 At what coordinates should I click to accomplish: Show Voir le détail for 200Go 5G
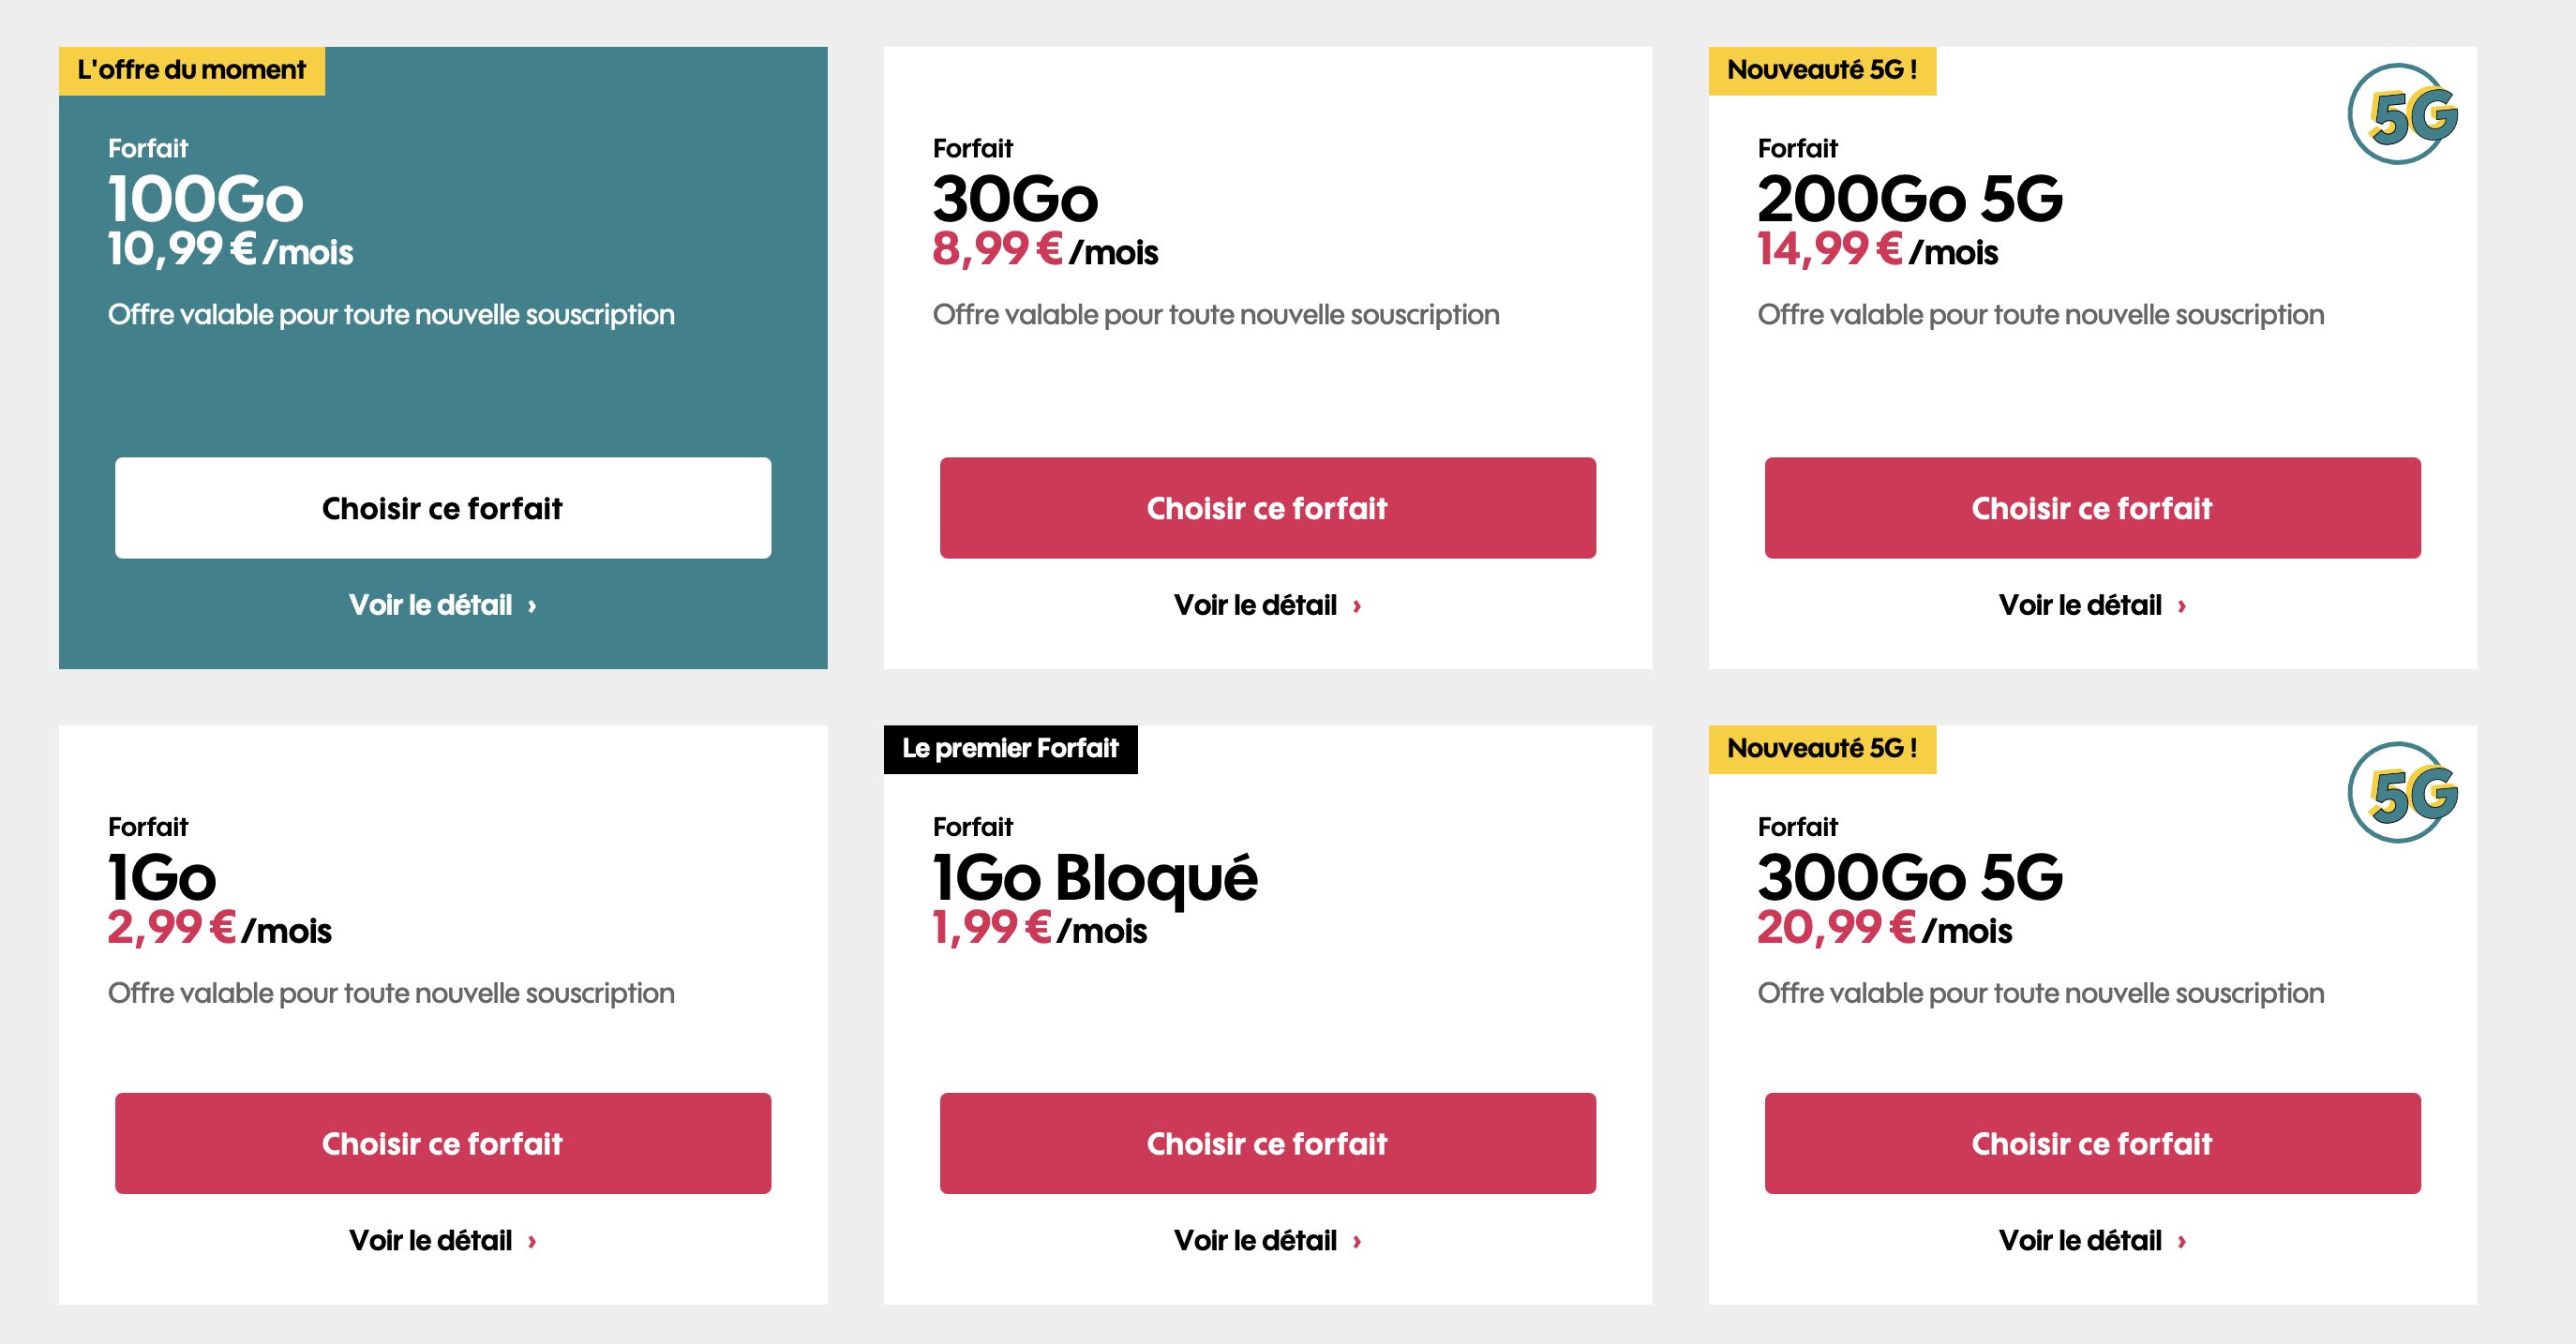tap(2092, 605)
